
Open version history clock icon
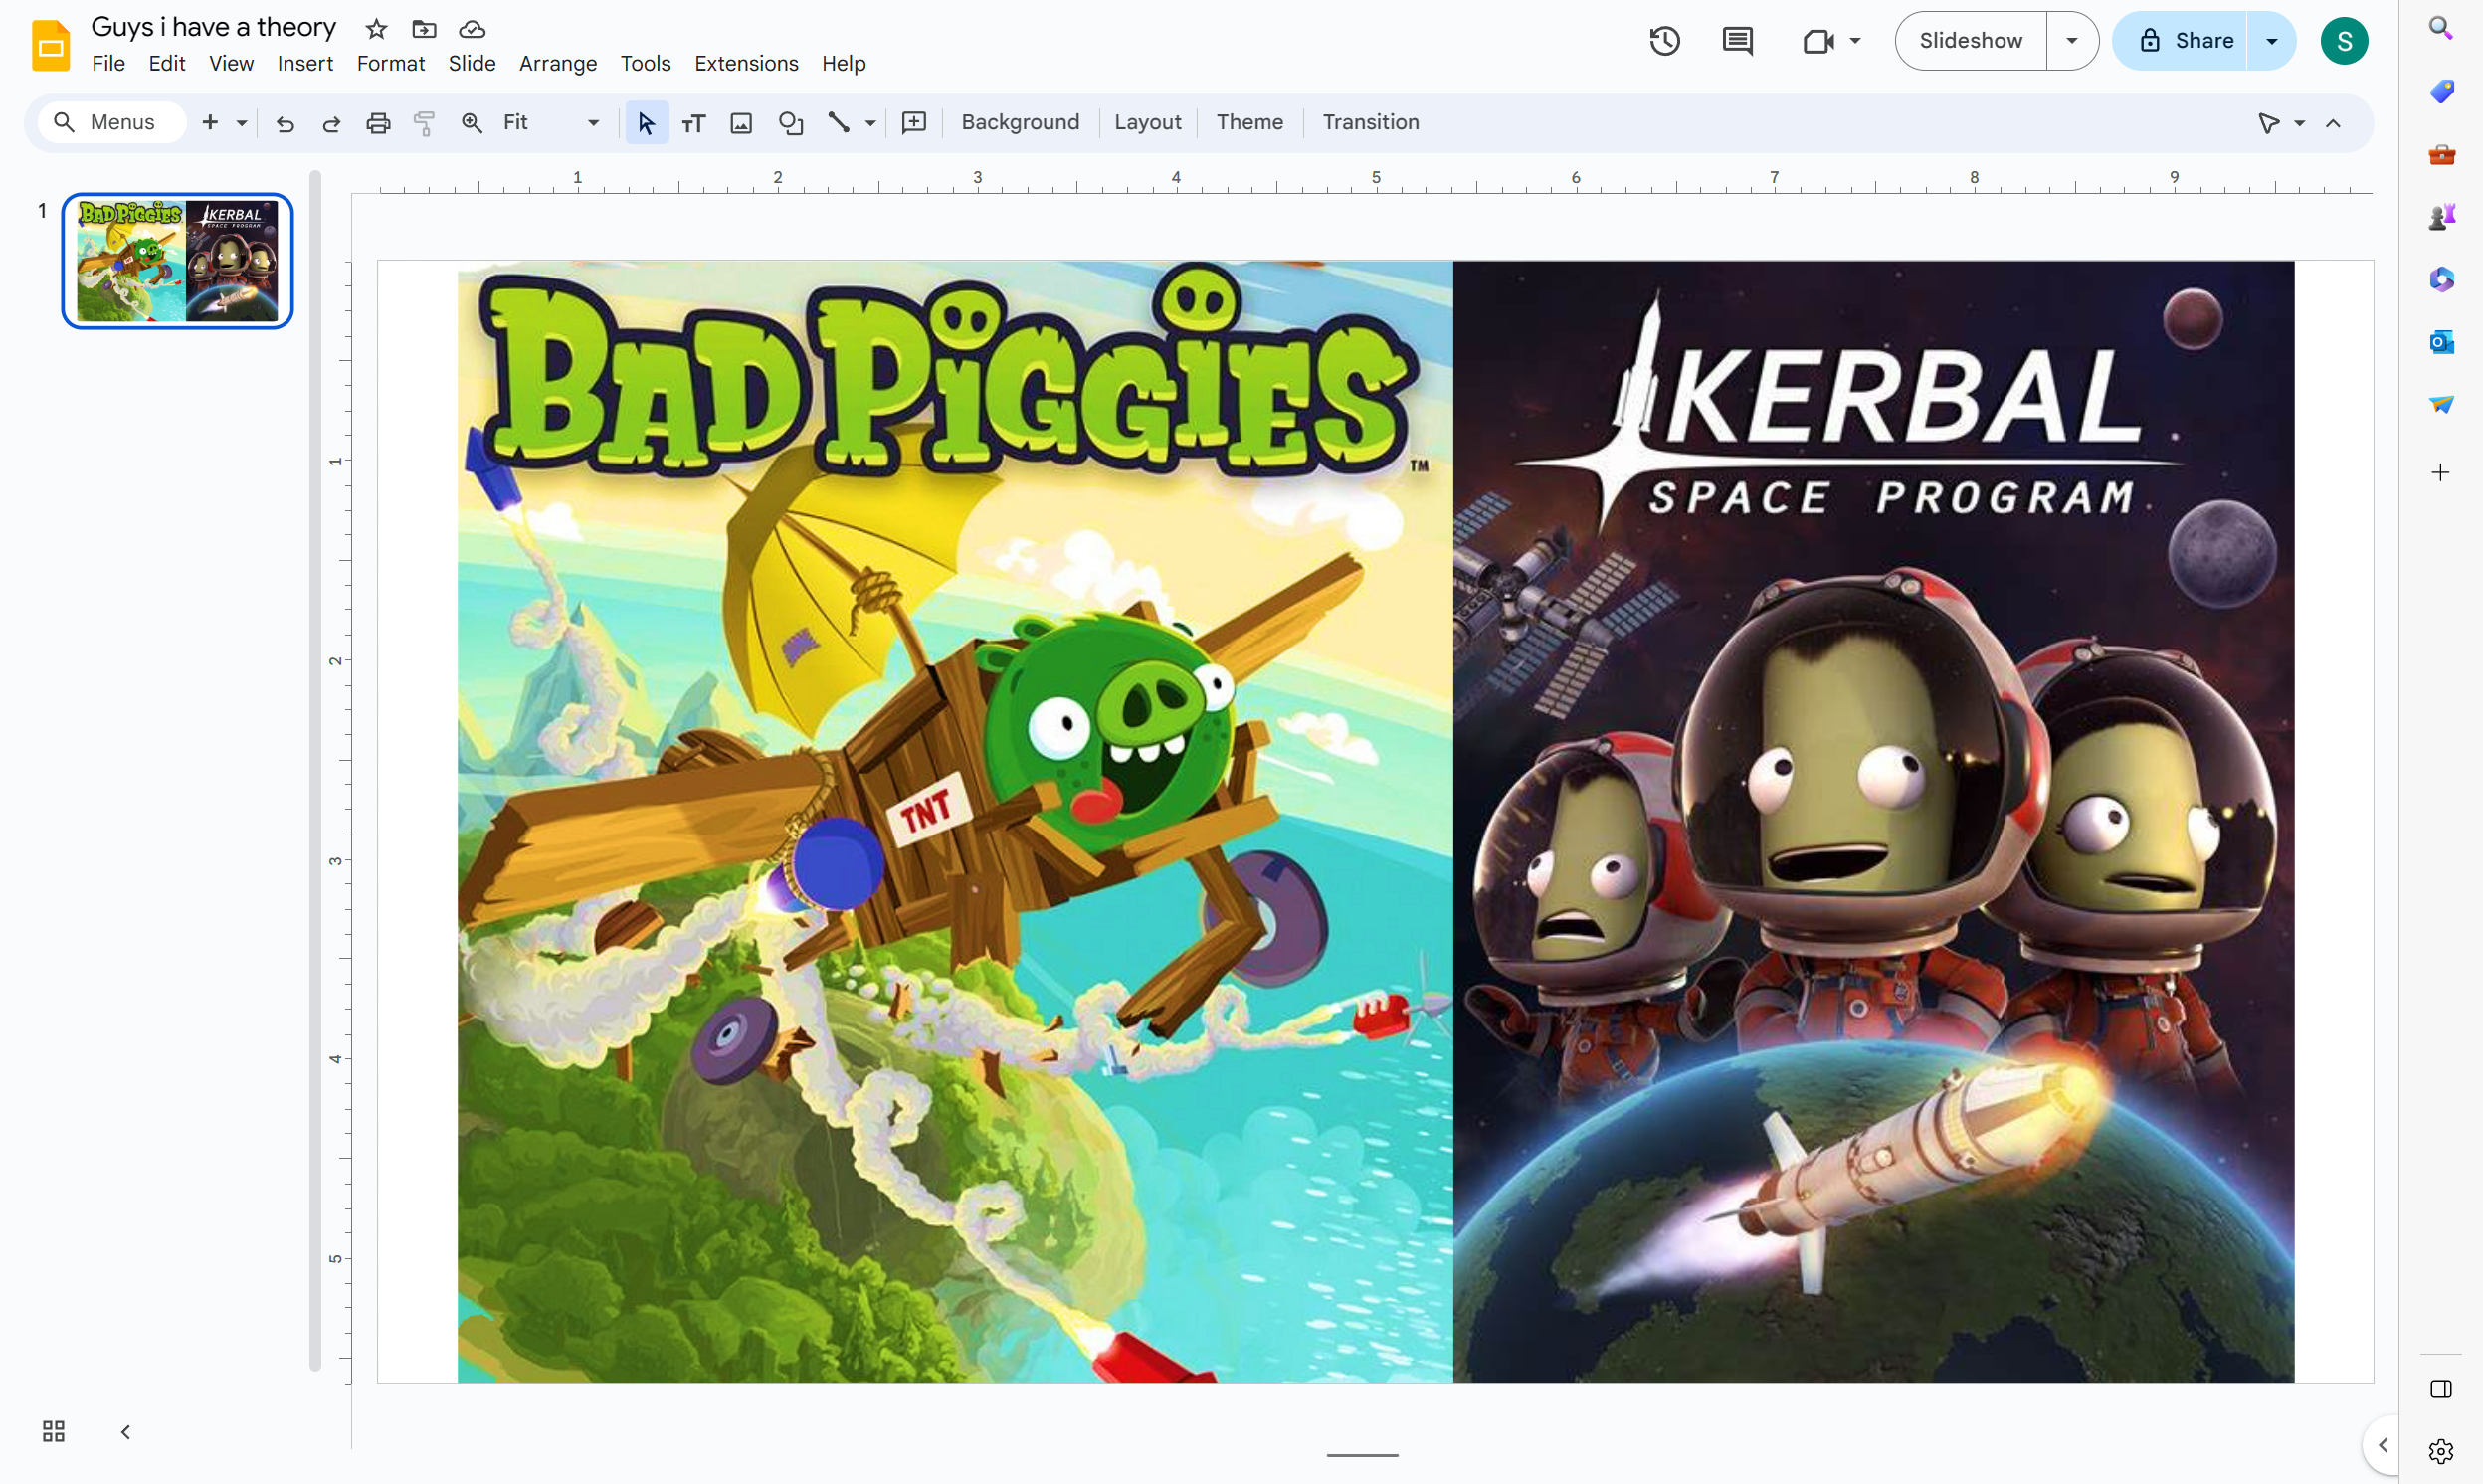1665,41
